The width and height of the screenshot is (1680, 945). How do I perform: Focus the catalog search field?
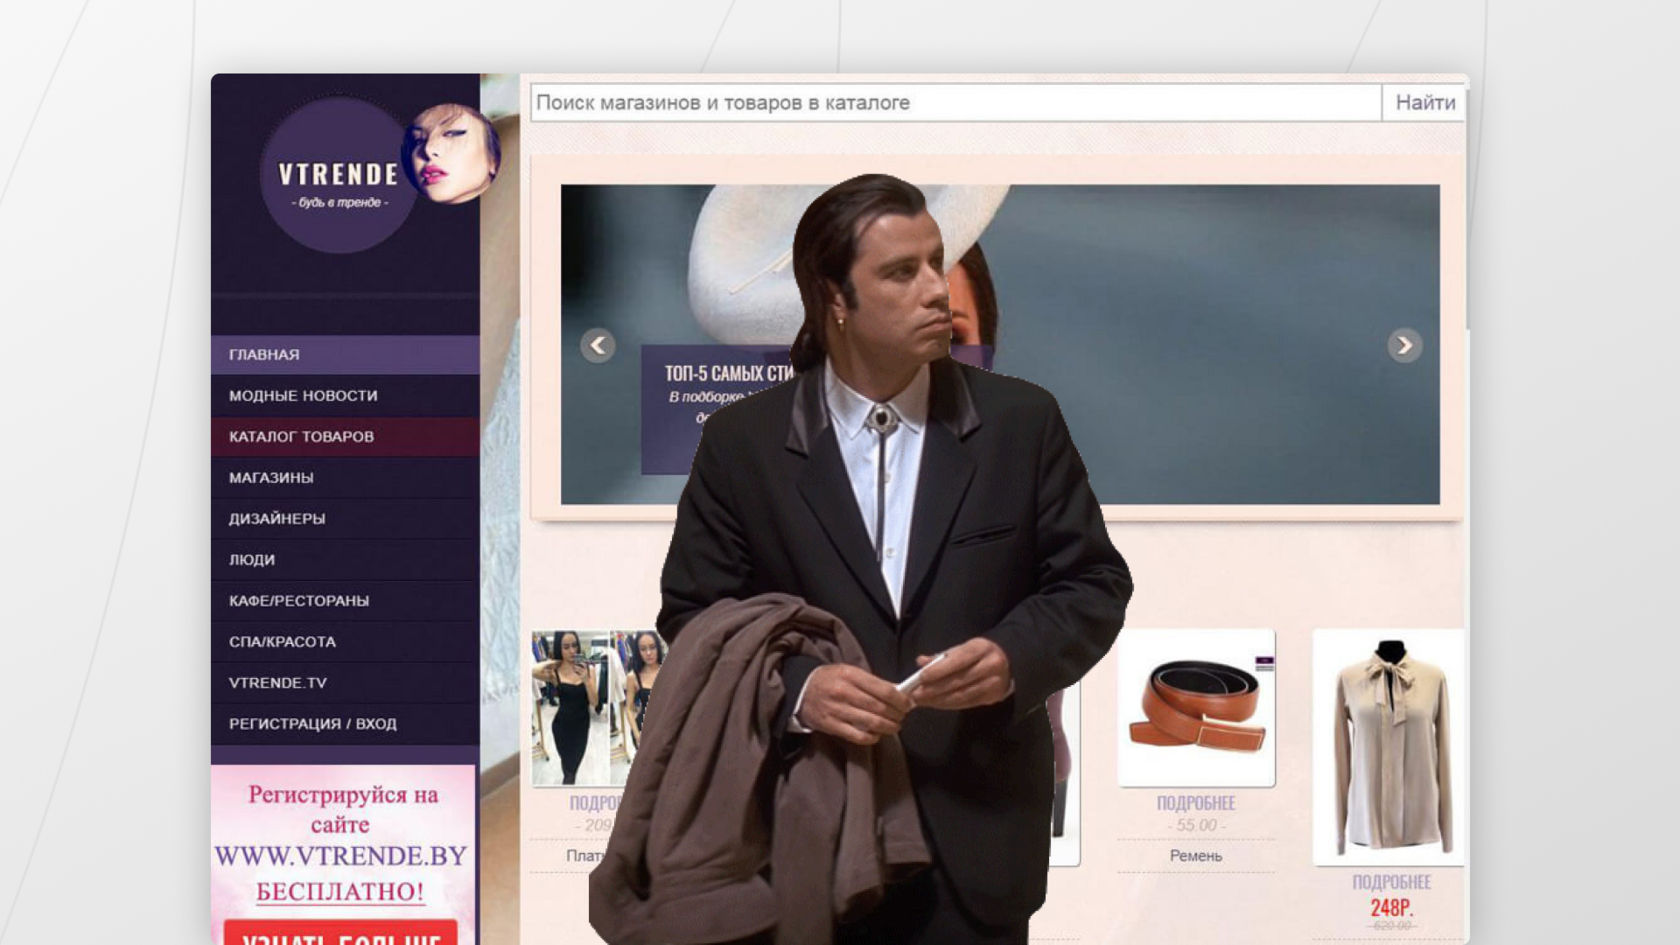tap(956, 103)
